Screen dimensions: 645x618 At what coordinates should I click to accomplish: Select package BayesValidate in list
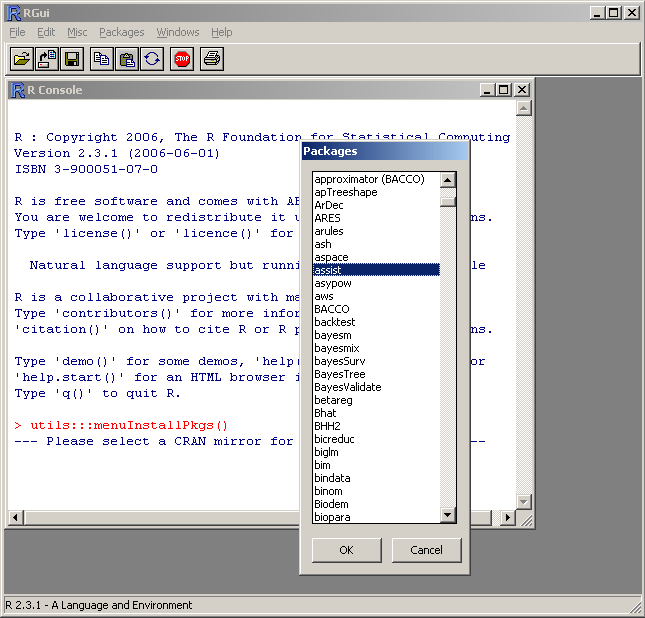coord(376,387)
